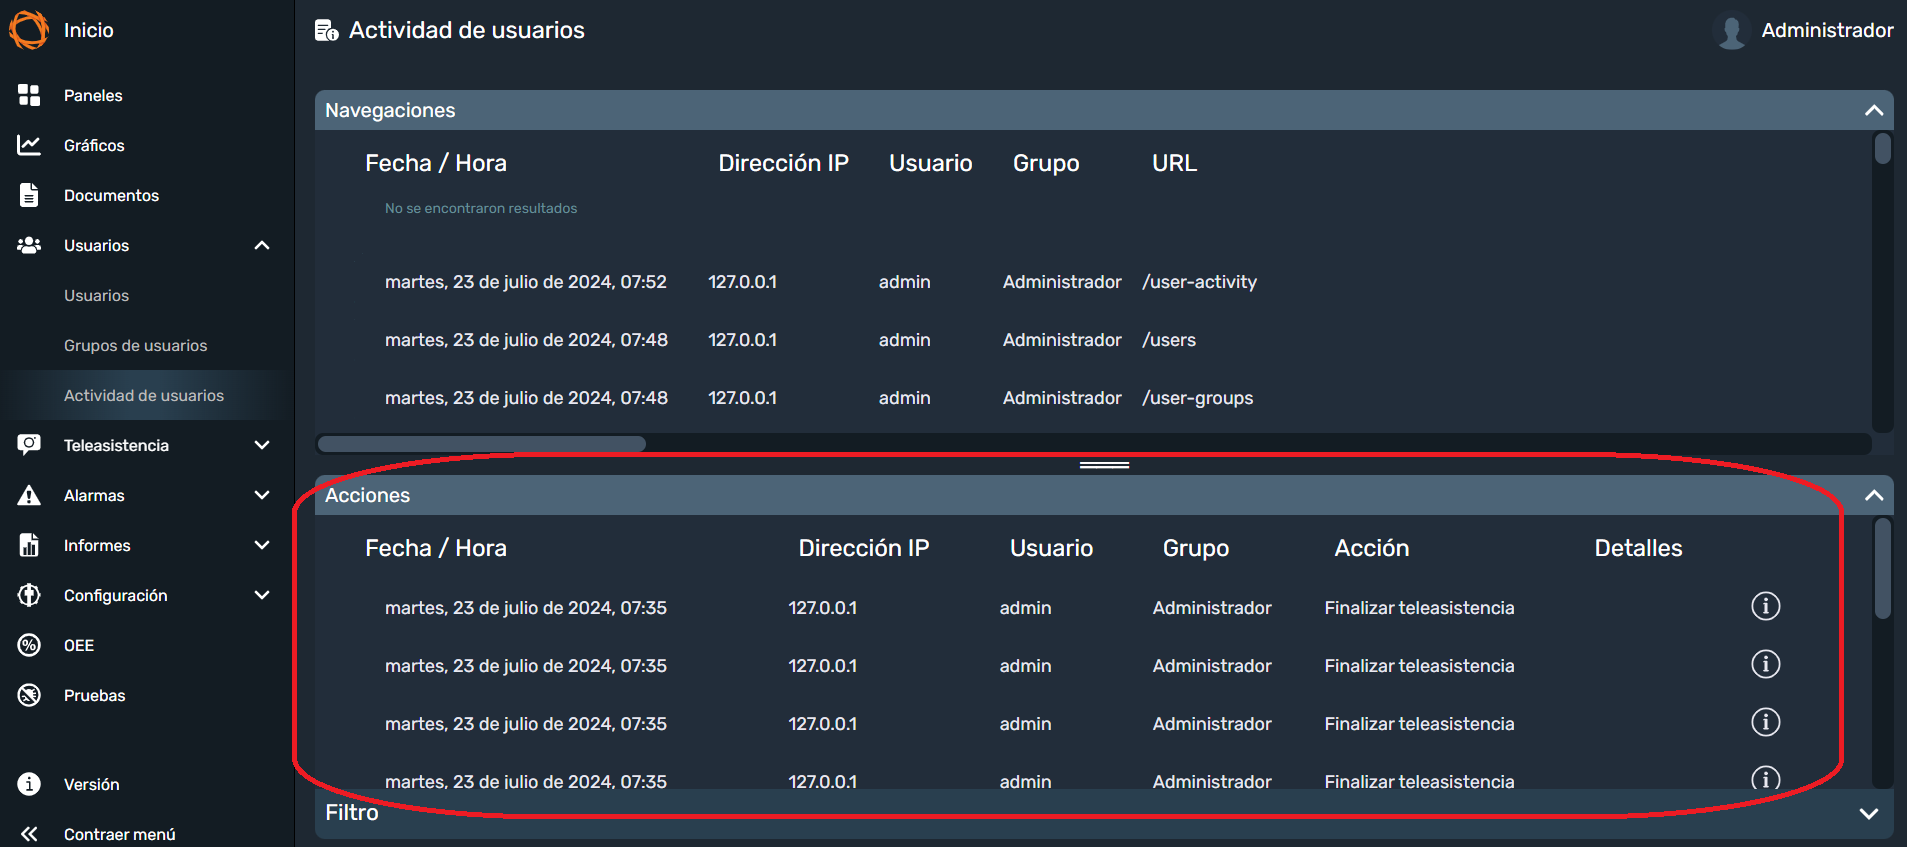
Task: Select Actividad de usuarios menu item
Action: pyautogui.click(x=144, y=395)
